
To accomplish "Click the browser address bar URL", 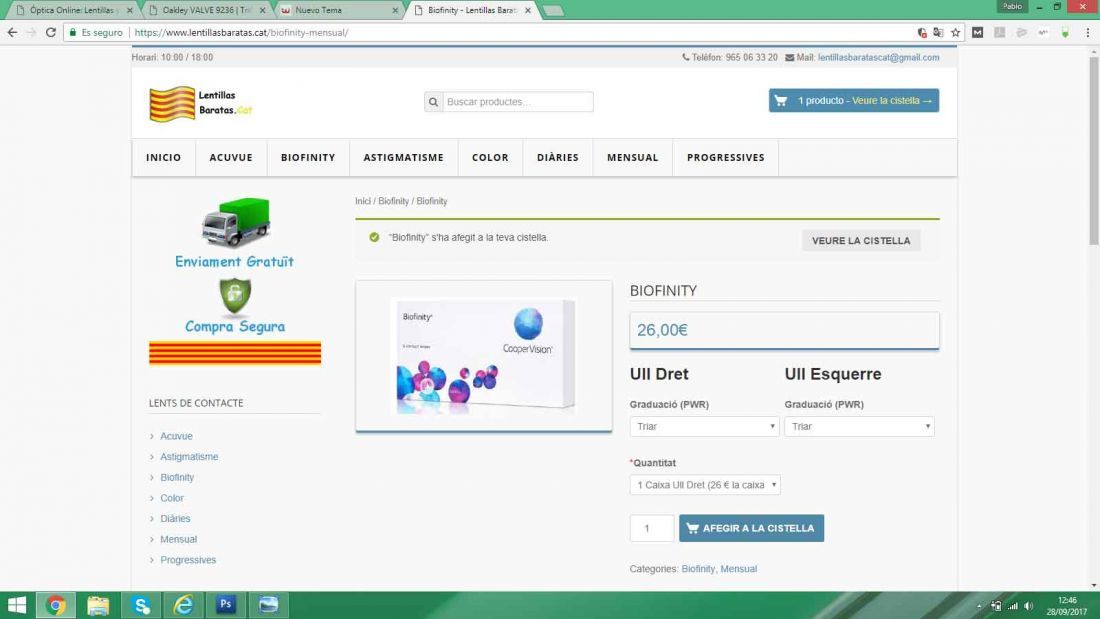I will (x=241, y=32).
